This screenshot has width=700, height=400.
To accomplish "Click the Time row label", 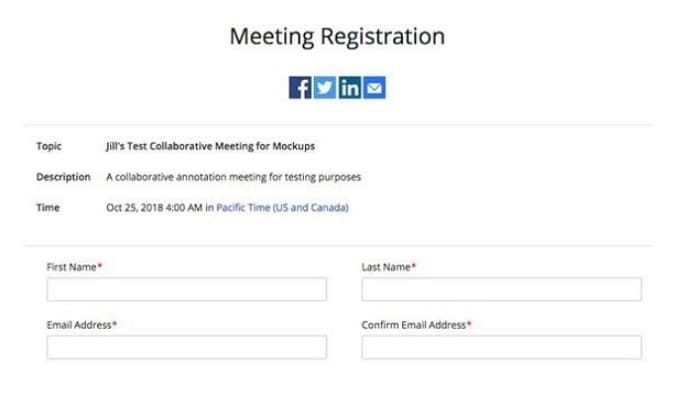I will click(48, 208).
